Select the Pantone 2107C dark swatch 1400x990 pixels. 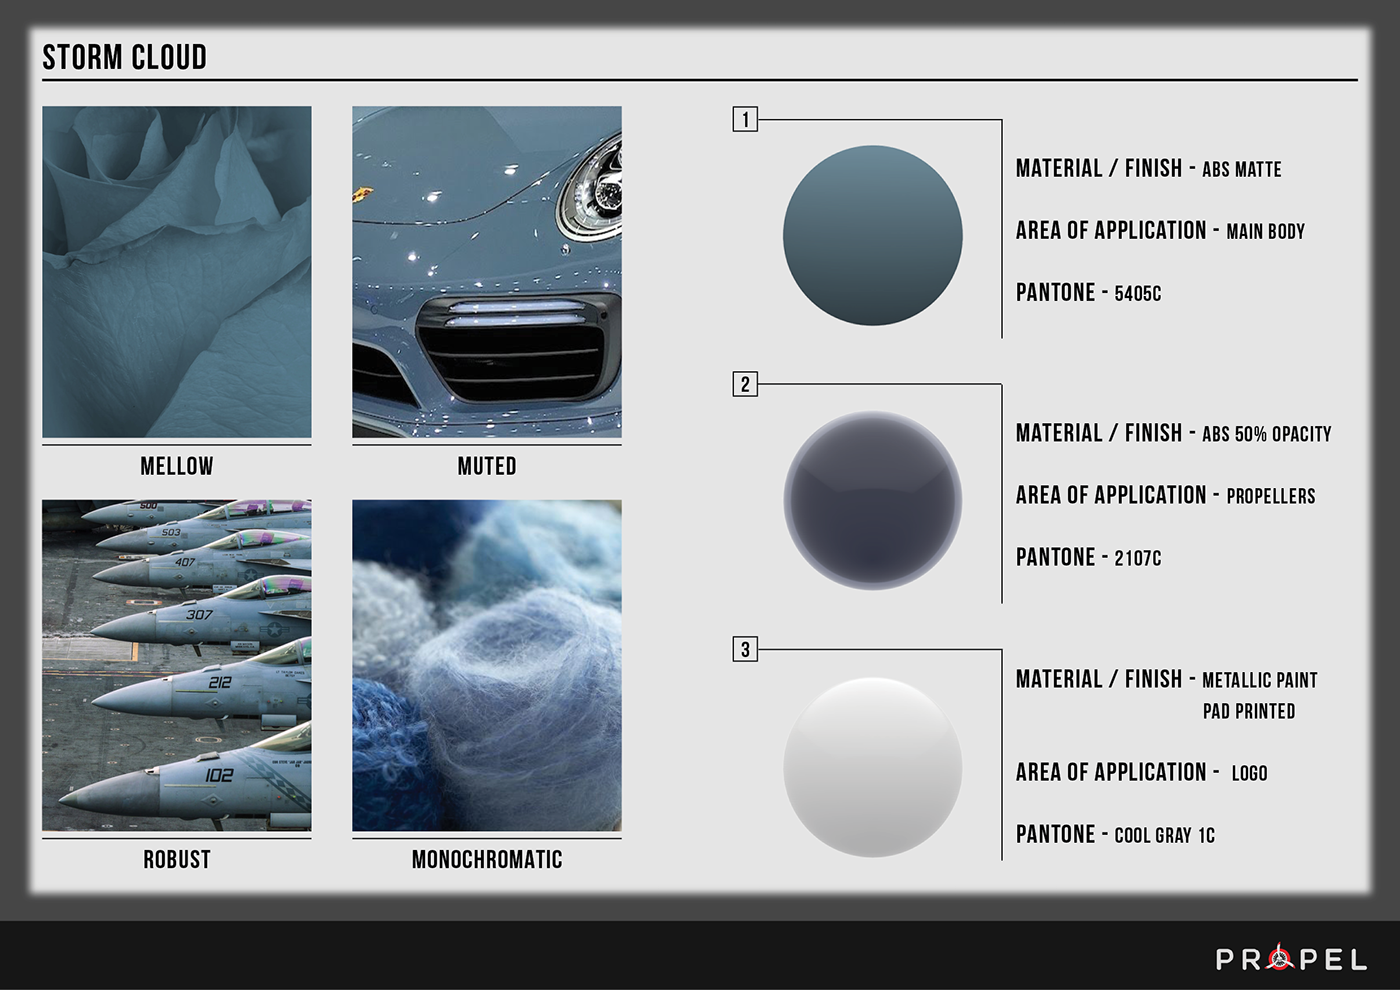tap(872, 500)
